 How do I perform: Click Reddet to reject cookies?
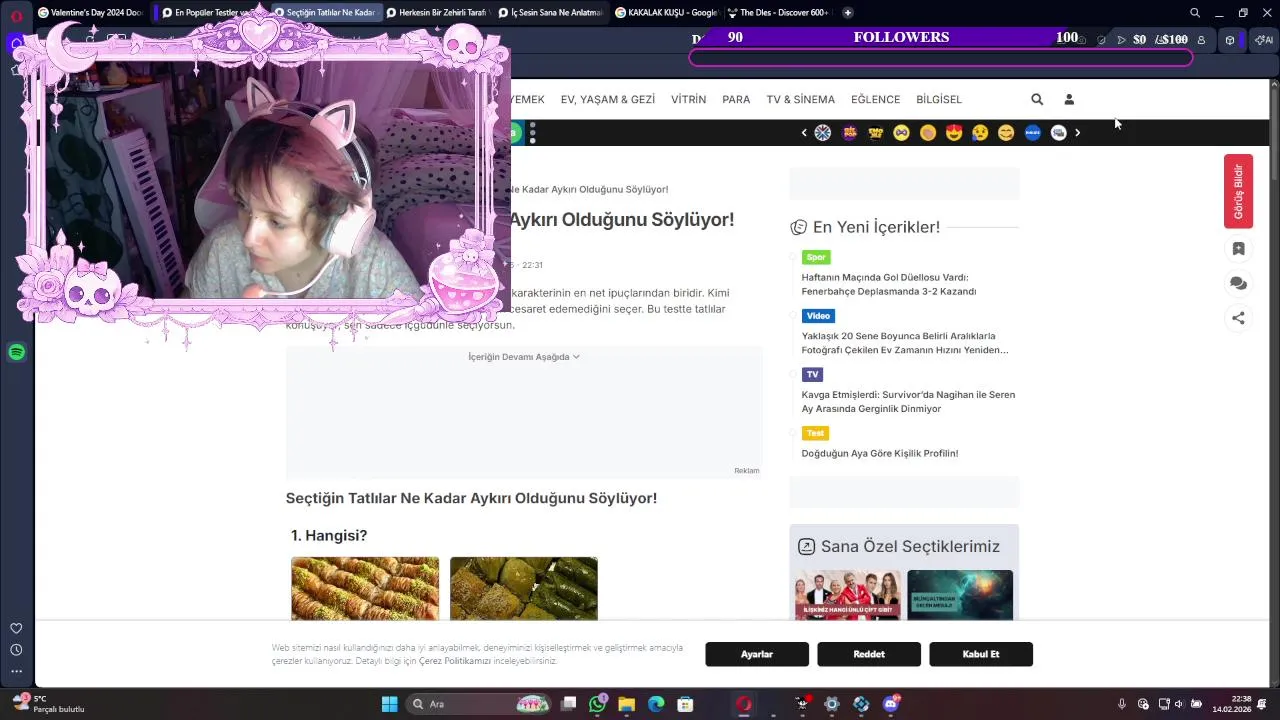point(869,654)
